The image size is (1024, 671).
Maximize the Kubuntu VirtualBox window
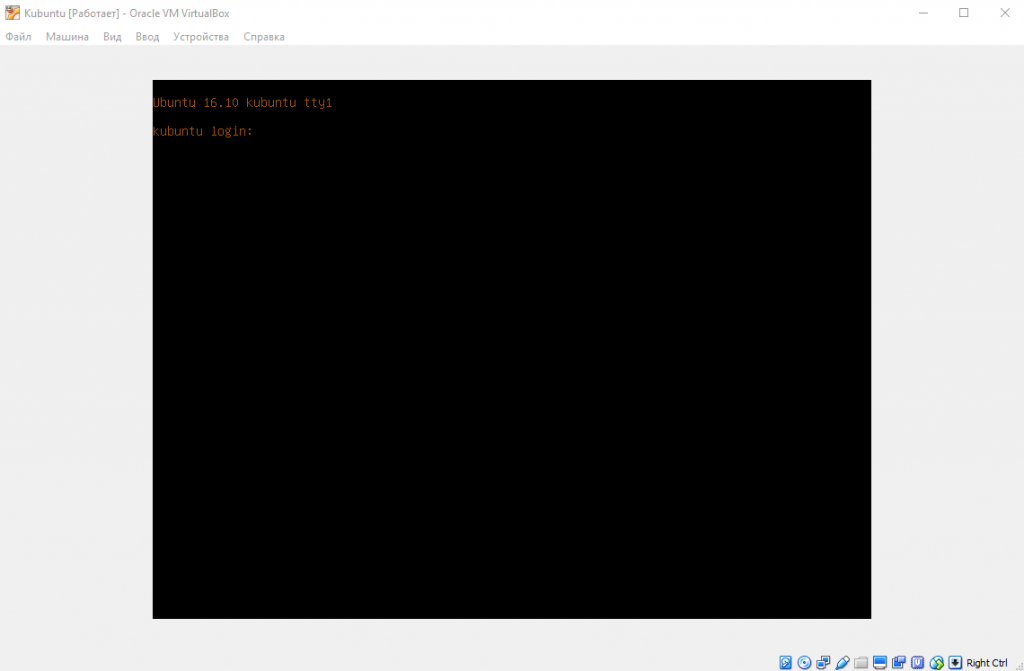963,13
